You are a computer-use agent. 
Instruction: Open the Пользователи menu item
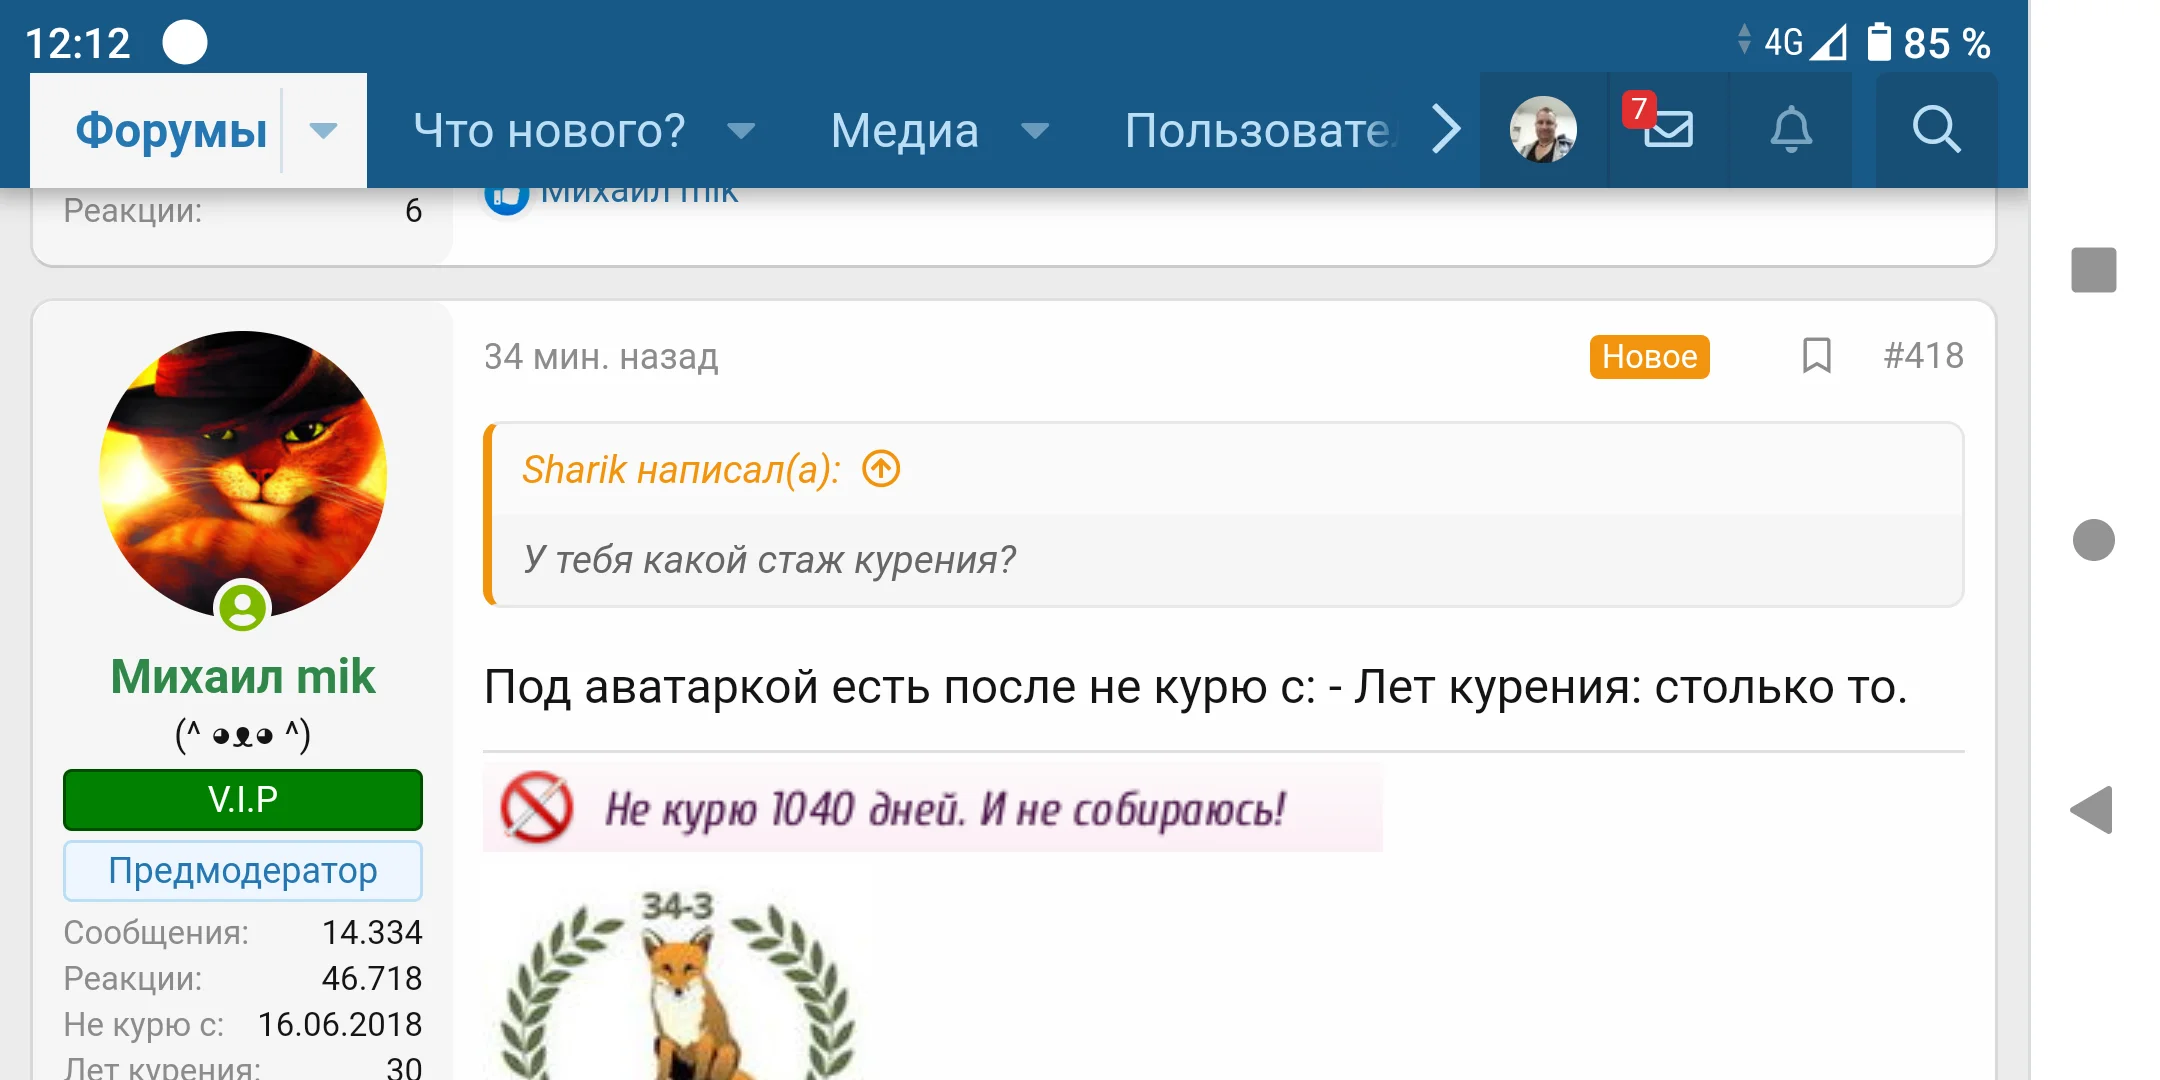click(1258, 131)
